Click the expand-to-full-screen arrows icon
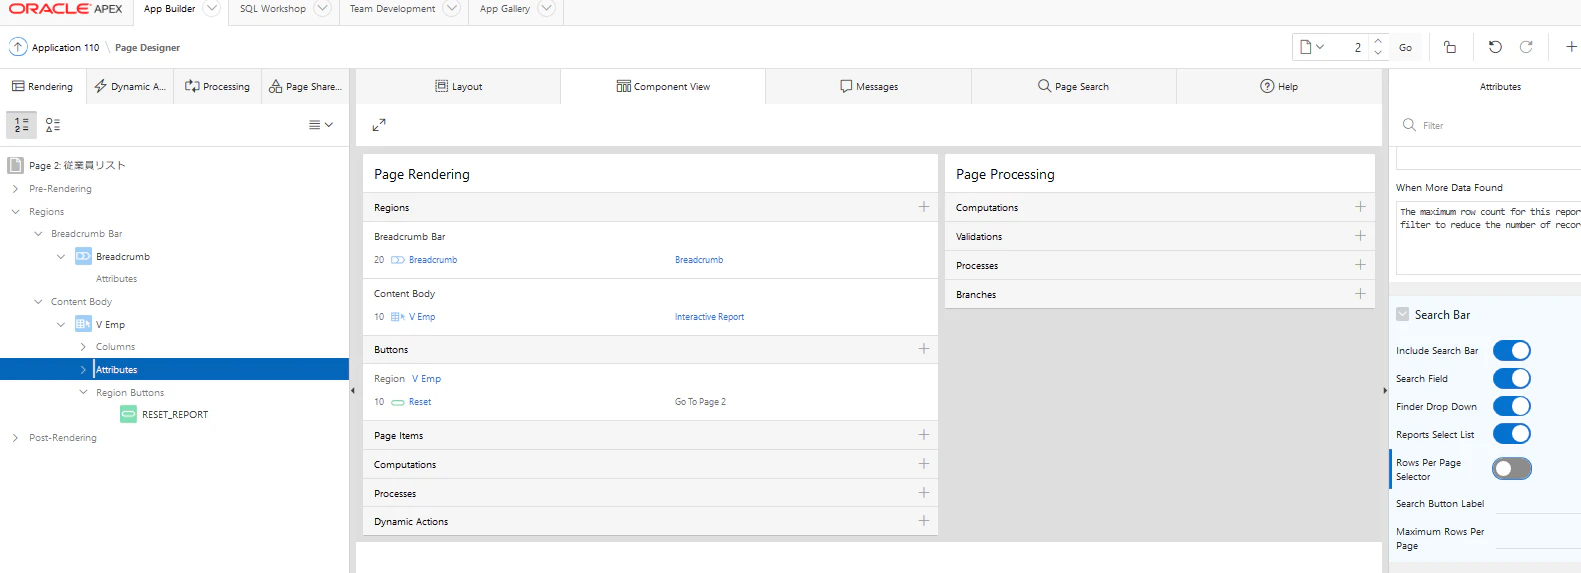The image size is (1581, 573). click(x=379, y=125)
